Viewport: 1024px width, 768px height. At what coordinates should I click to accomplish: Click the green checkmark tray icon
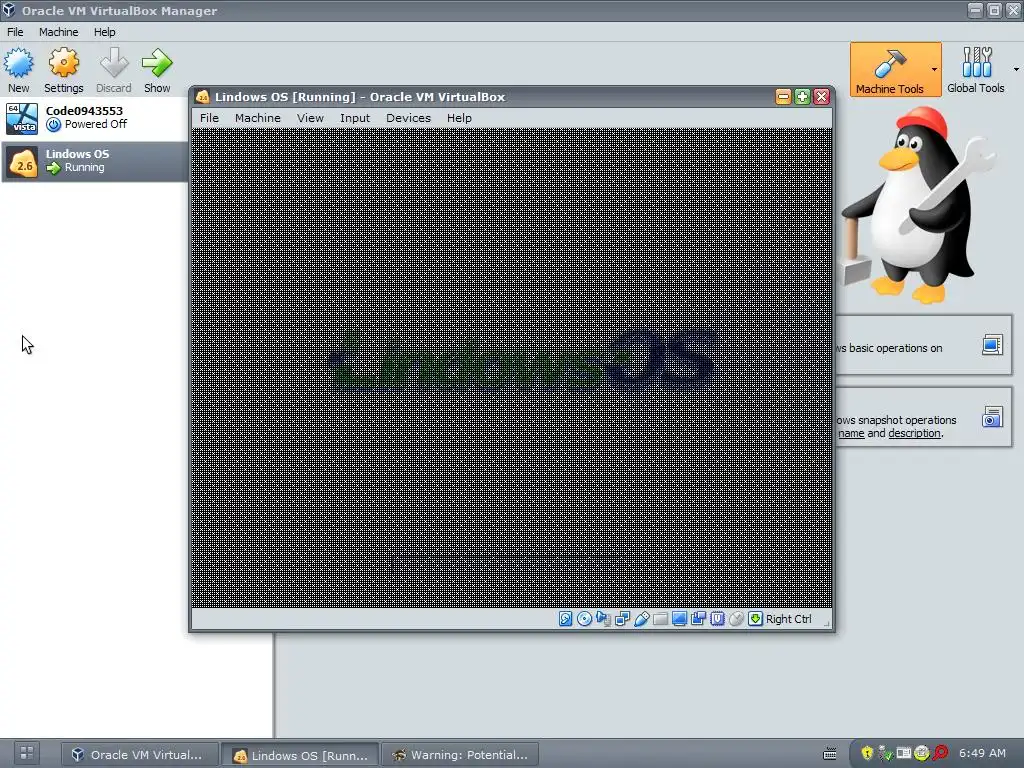pyautogui.click(x=886, y=753)
